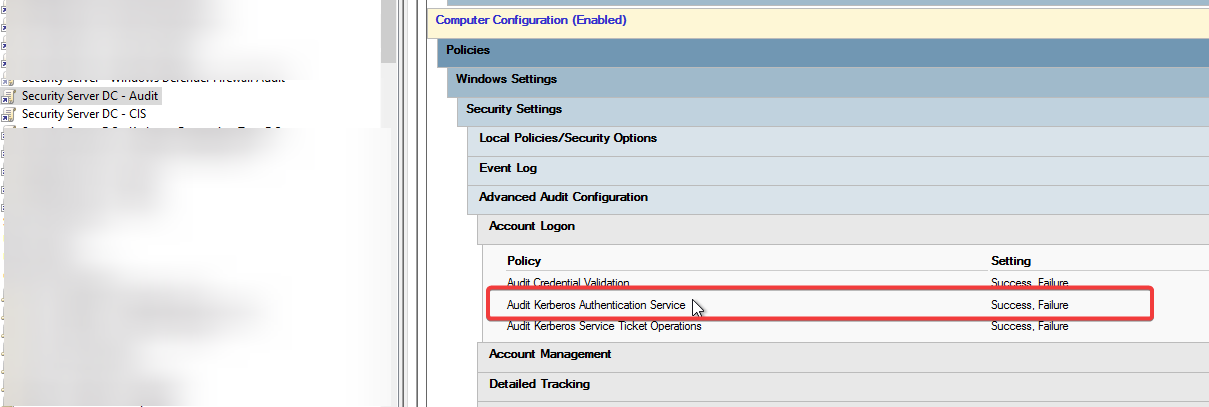Select Security Server DC - Audit in the tree

(x=90, y=96)
